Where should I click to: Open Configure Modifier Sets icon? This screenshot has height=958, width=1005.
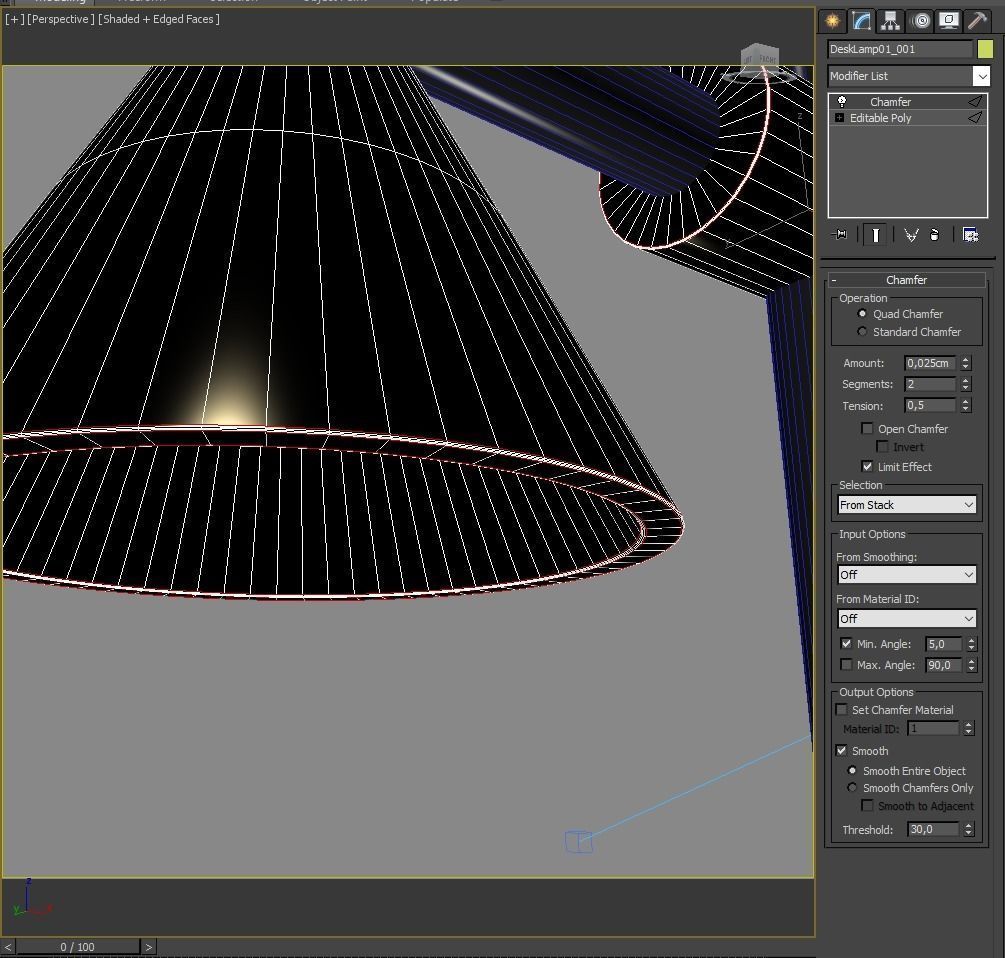[970, 235]
